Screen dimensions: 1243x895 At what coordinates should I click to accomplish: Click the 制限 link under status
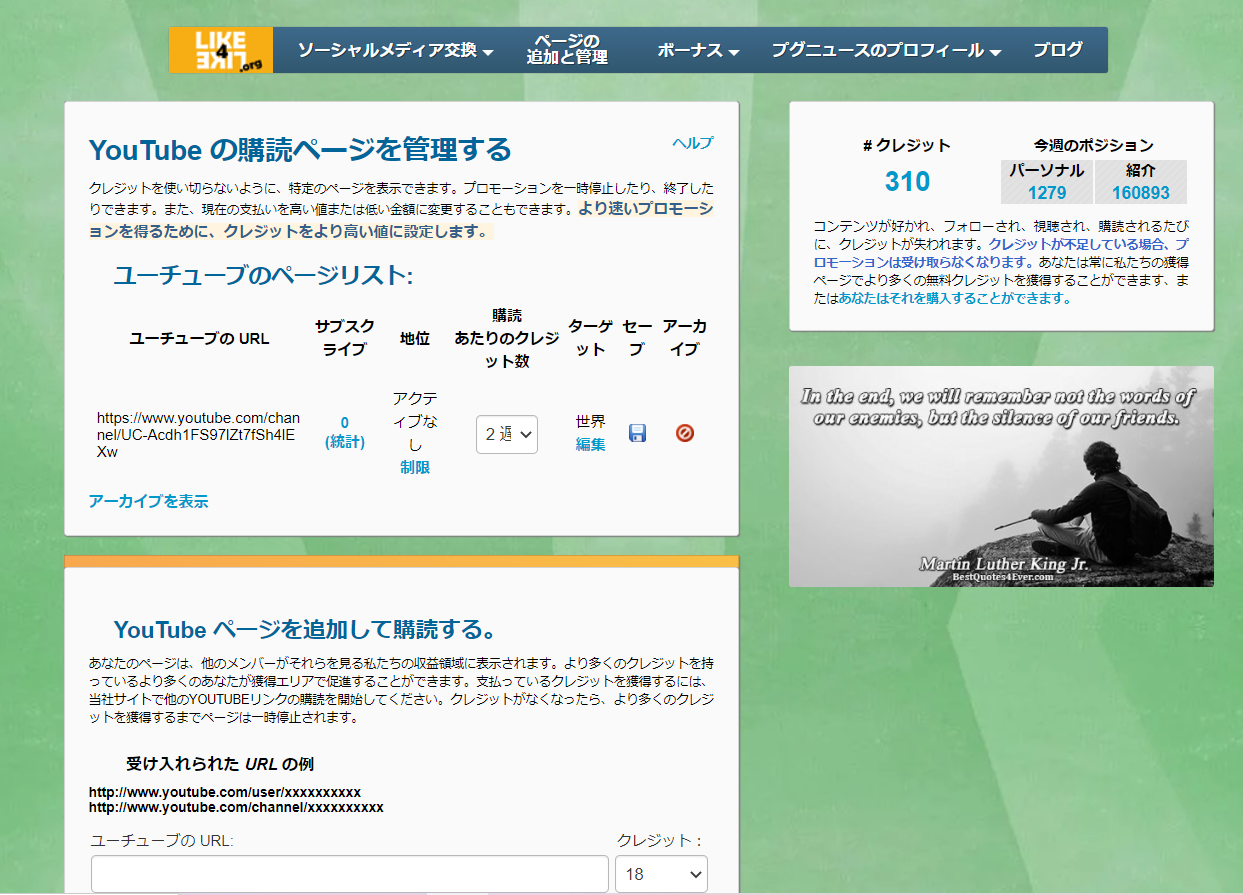[x=415, y=467]
